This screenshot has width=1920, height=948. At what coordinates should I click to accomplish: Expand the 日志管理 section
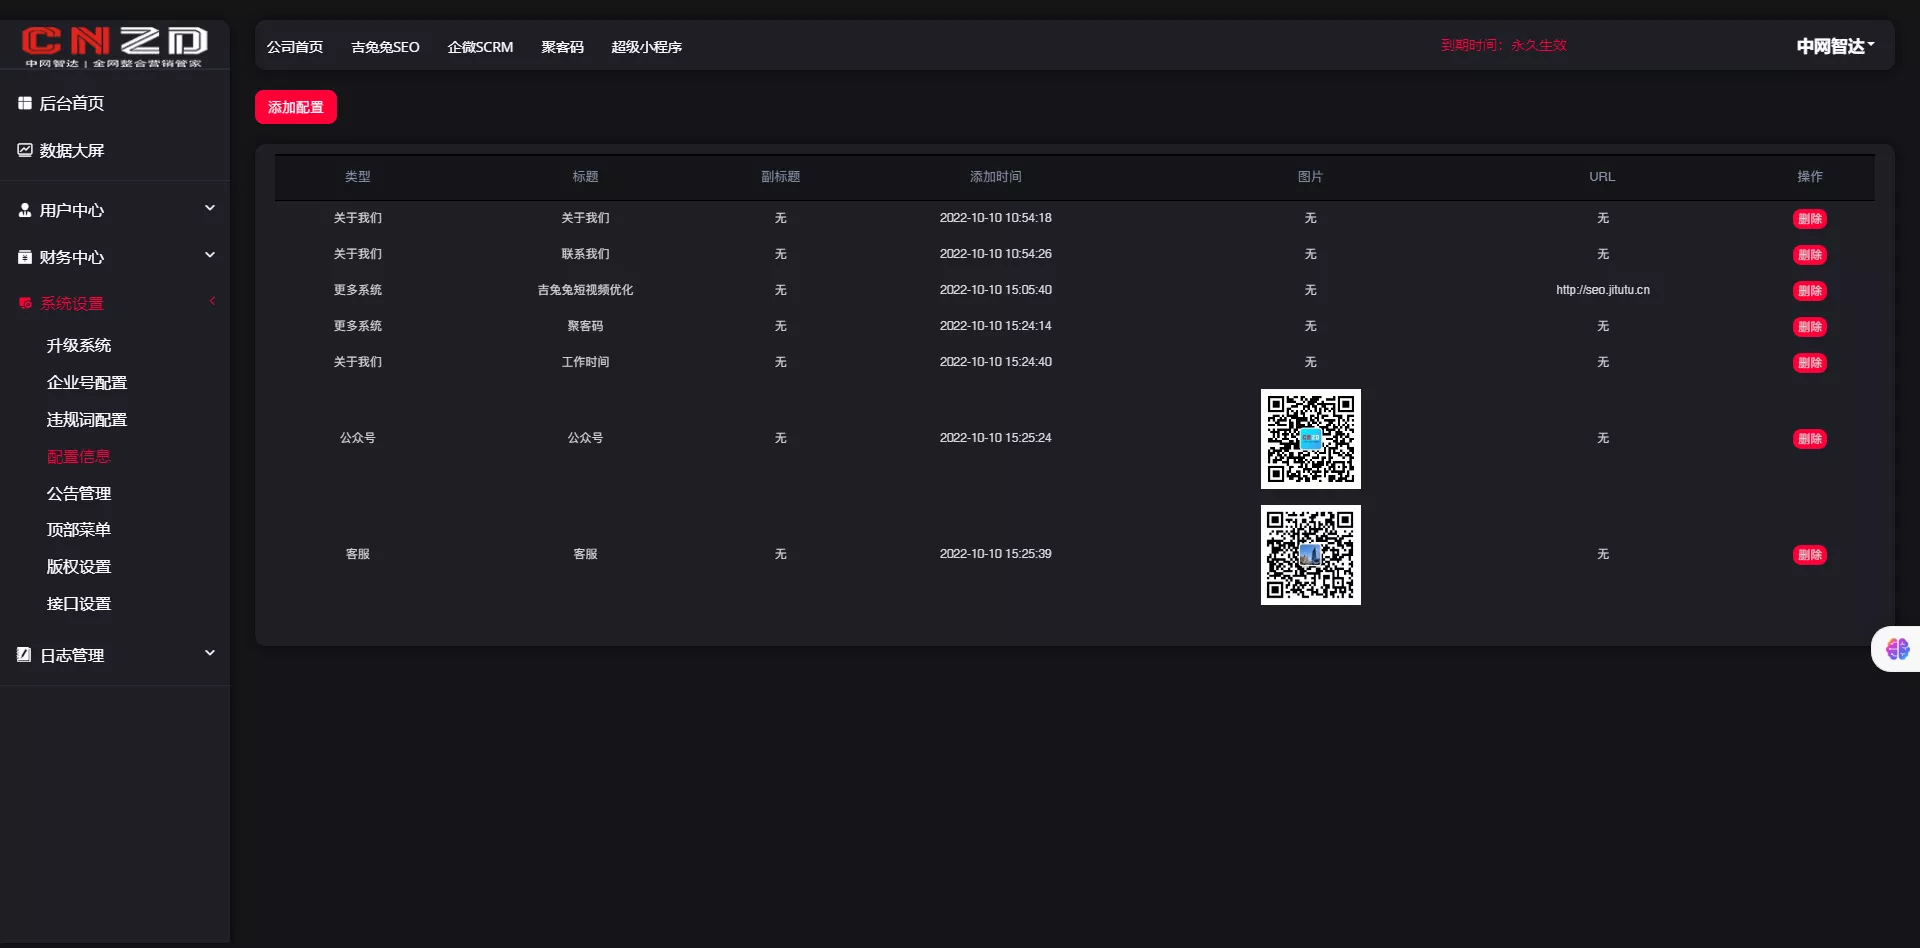tap(210, 652)
